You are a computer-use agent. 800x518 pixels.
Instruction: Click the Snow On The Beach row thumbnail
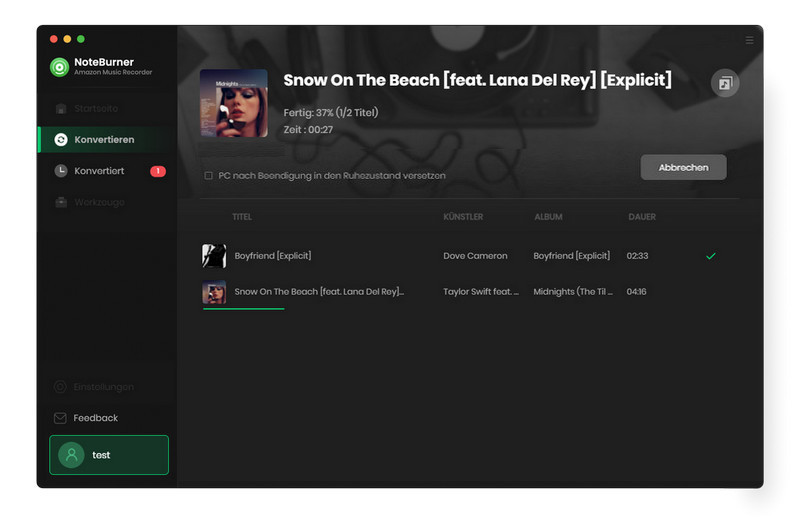pos(214,292)
